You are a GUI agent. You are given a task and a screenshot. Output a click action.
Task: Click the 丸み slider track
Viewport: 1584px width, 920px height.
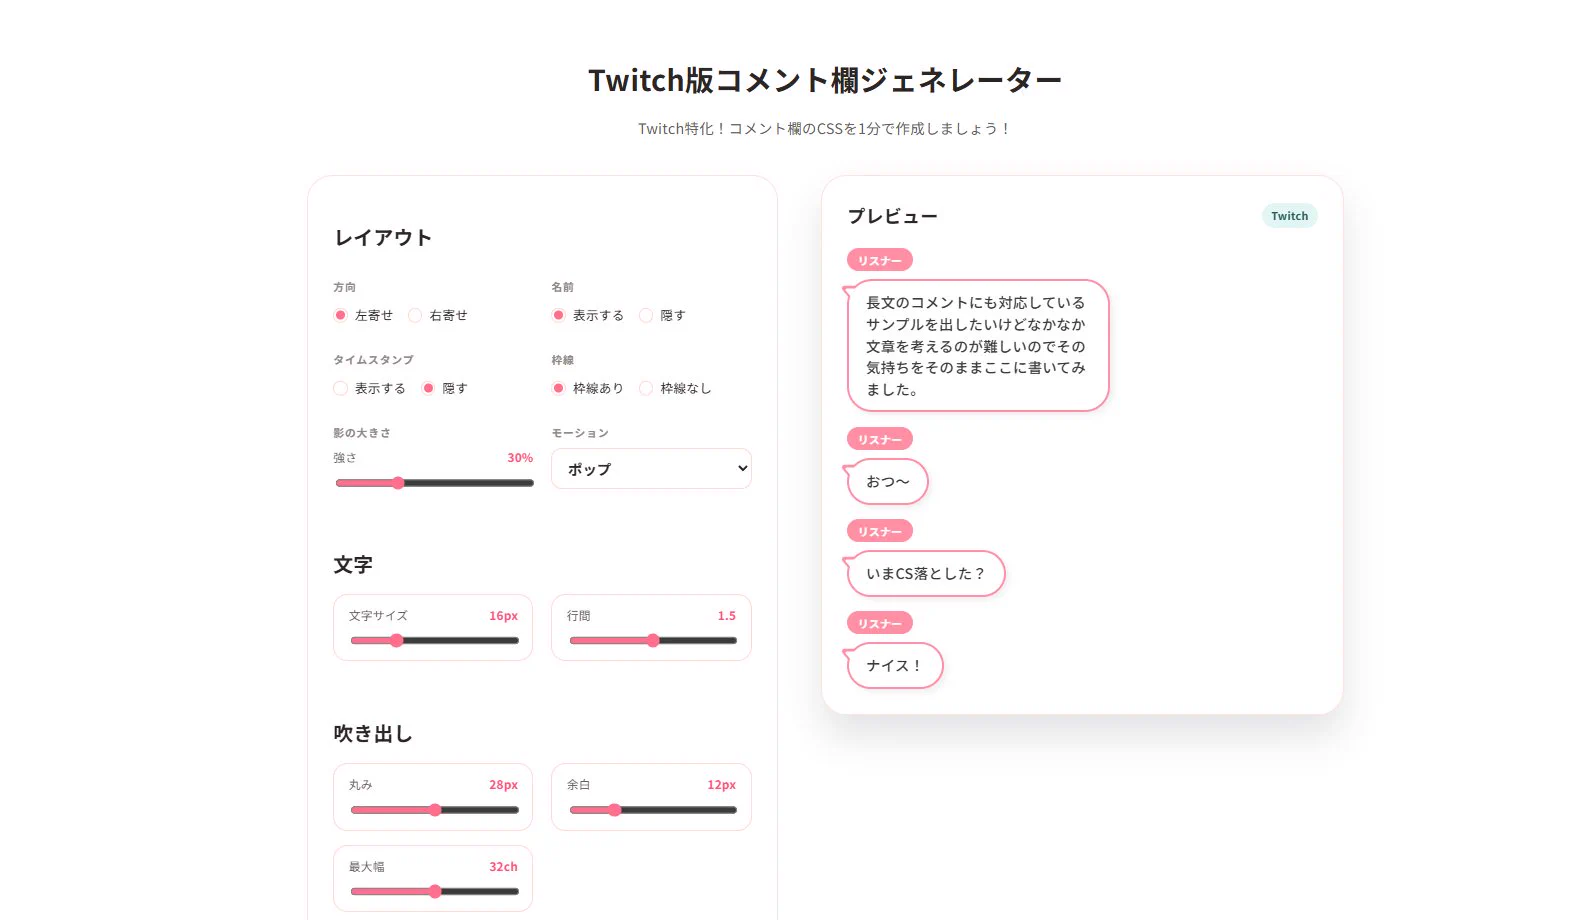point(434,810)
